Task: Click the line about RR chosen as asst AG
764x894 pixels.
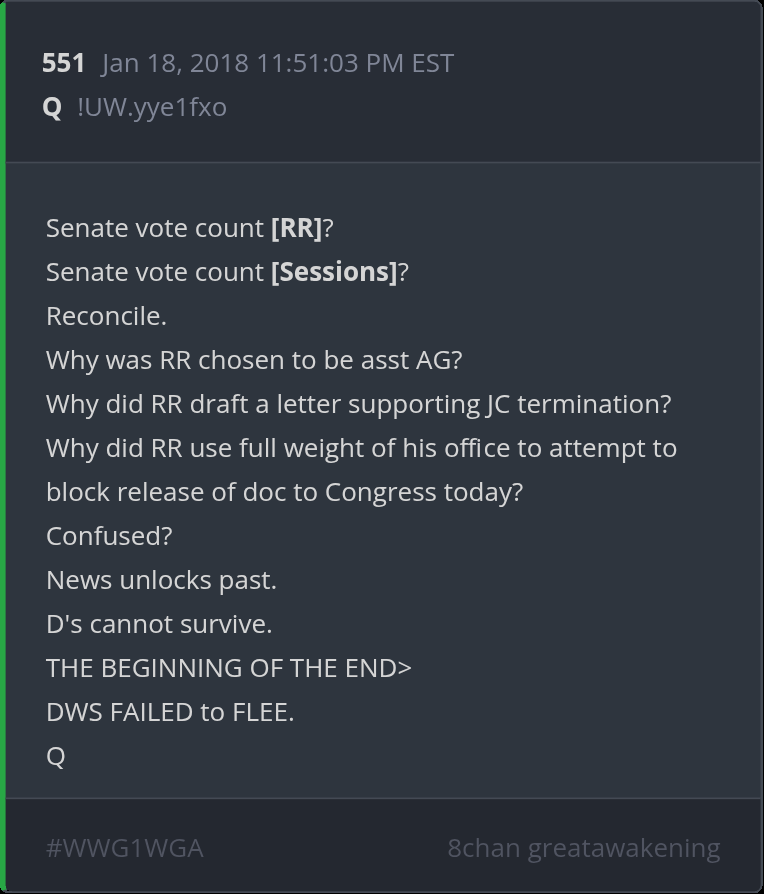Action: [254, 360]
